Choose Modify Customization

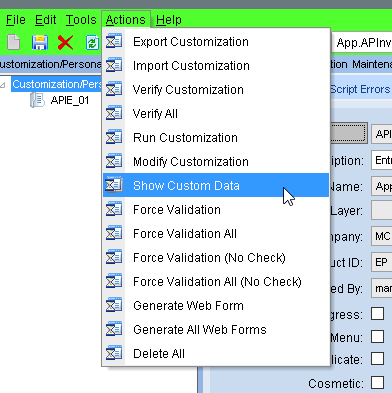216,162
